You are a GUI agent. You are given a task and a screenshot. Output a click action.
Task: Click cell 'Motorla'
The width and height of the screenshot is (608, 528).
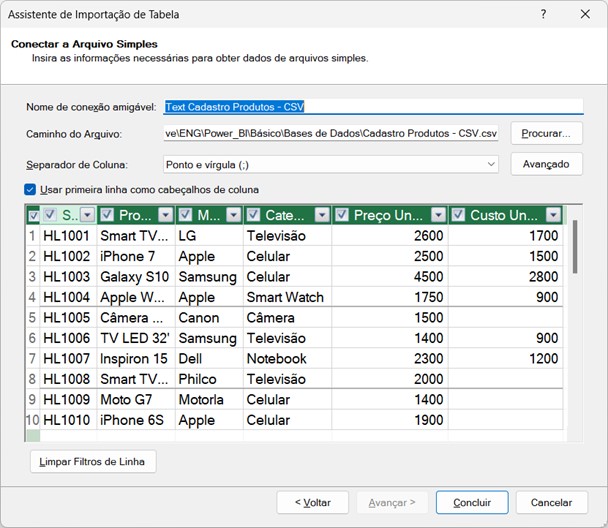(x=209, y=400)
